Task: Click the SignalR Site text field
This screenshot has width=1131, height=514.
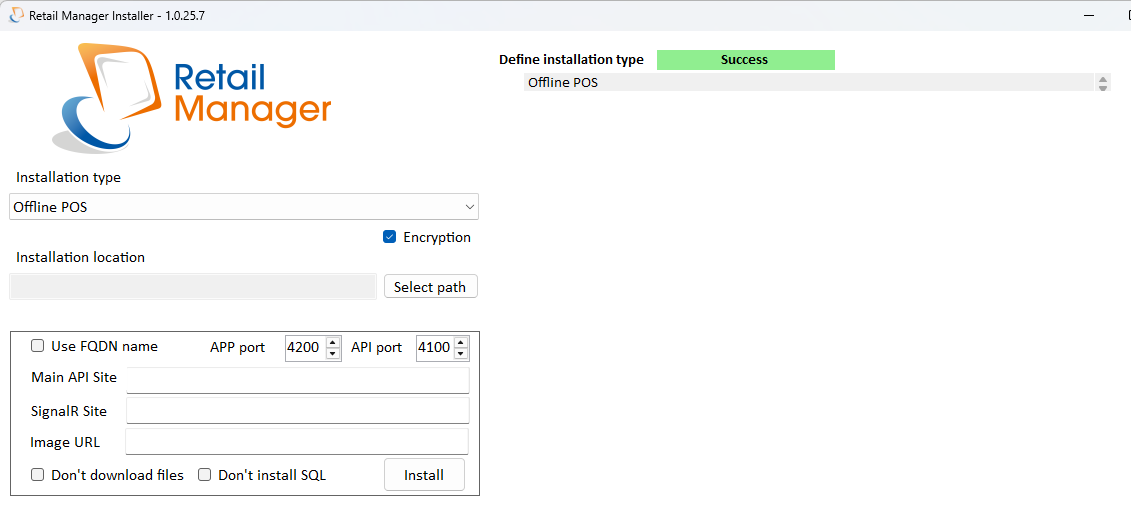Action: point(298,411)
